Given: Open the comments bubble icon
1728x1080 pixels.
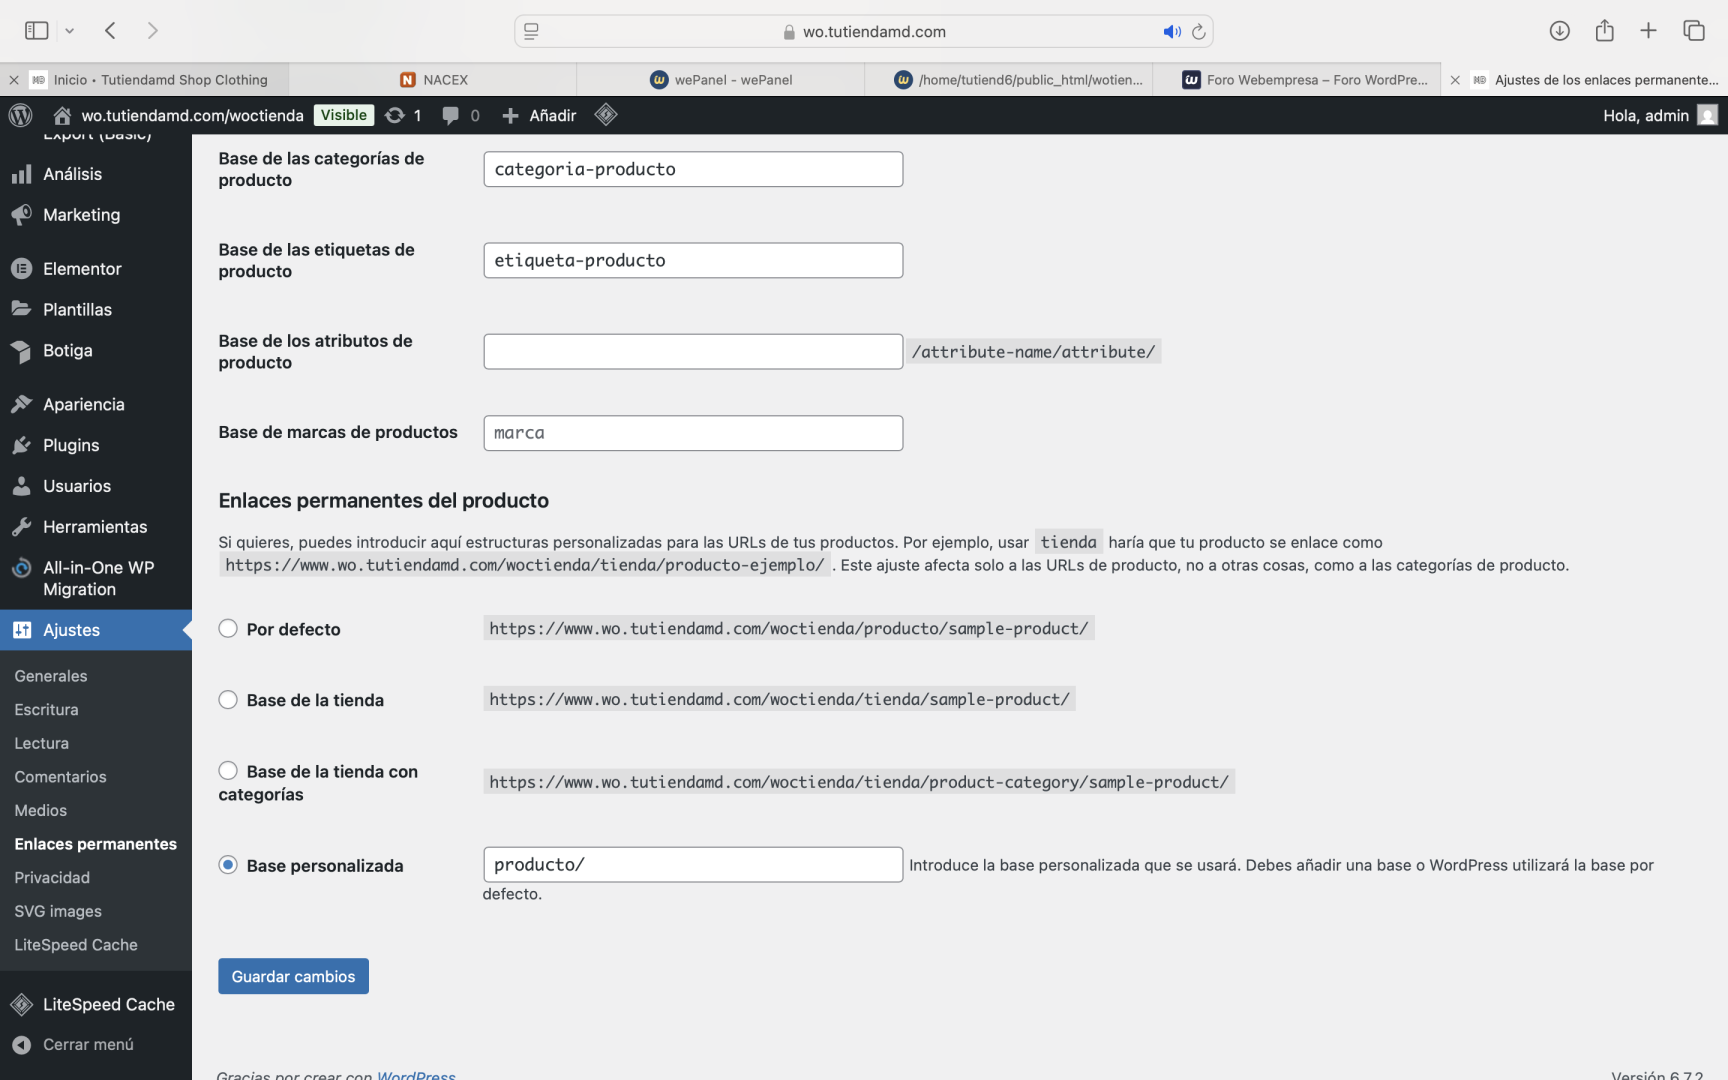Looking at the screenshot, I should (461, 115).
